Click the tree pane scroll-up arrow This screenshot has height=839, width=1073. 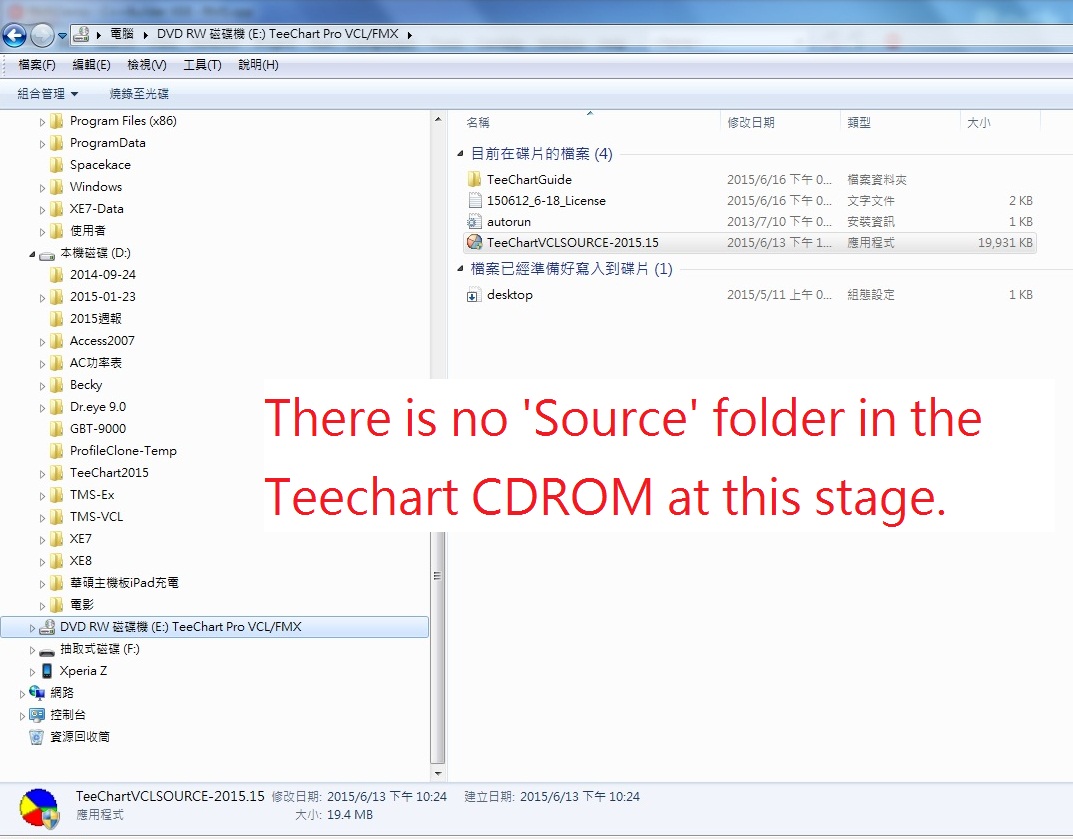[x=438, y=120]
